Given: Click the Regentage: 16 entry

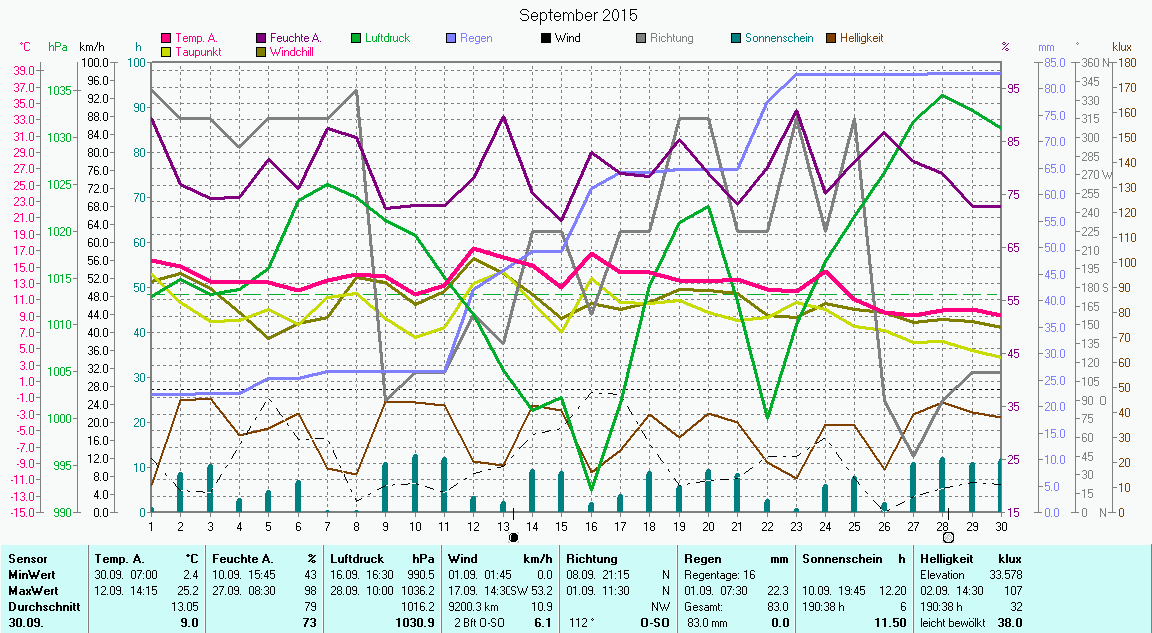Looking at the screenshot, I should (x=720, y=575).
